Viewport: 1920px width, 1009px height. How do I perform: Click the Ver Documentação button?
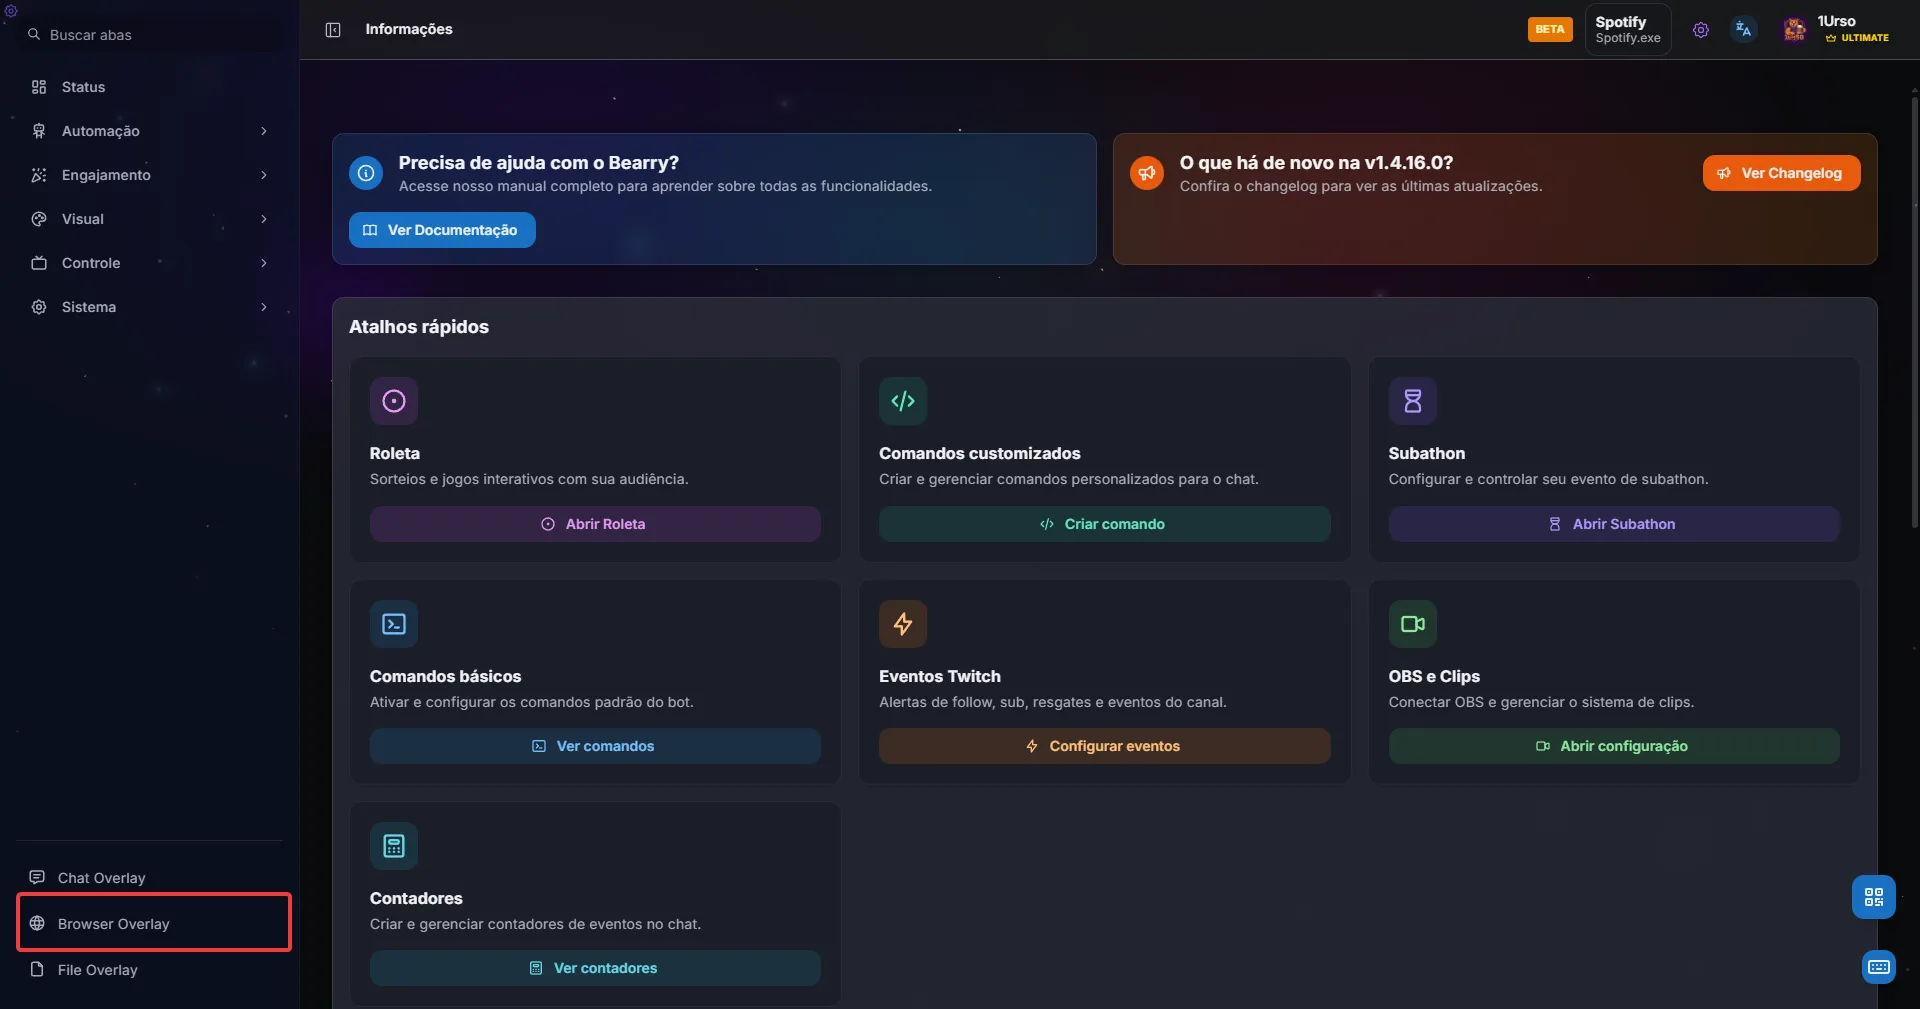[441, 229]
